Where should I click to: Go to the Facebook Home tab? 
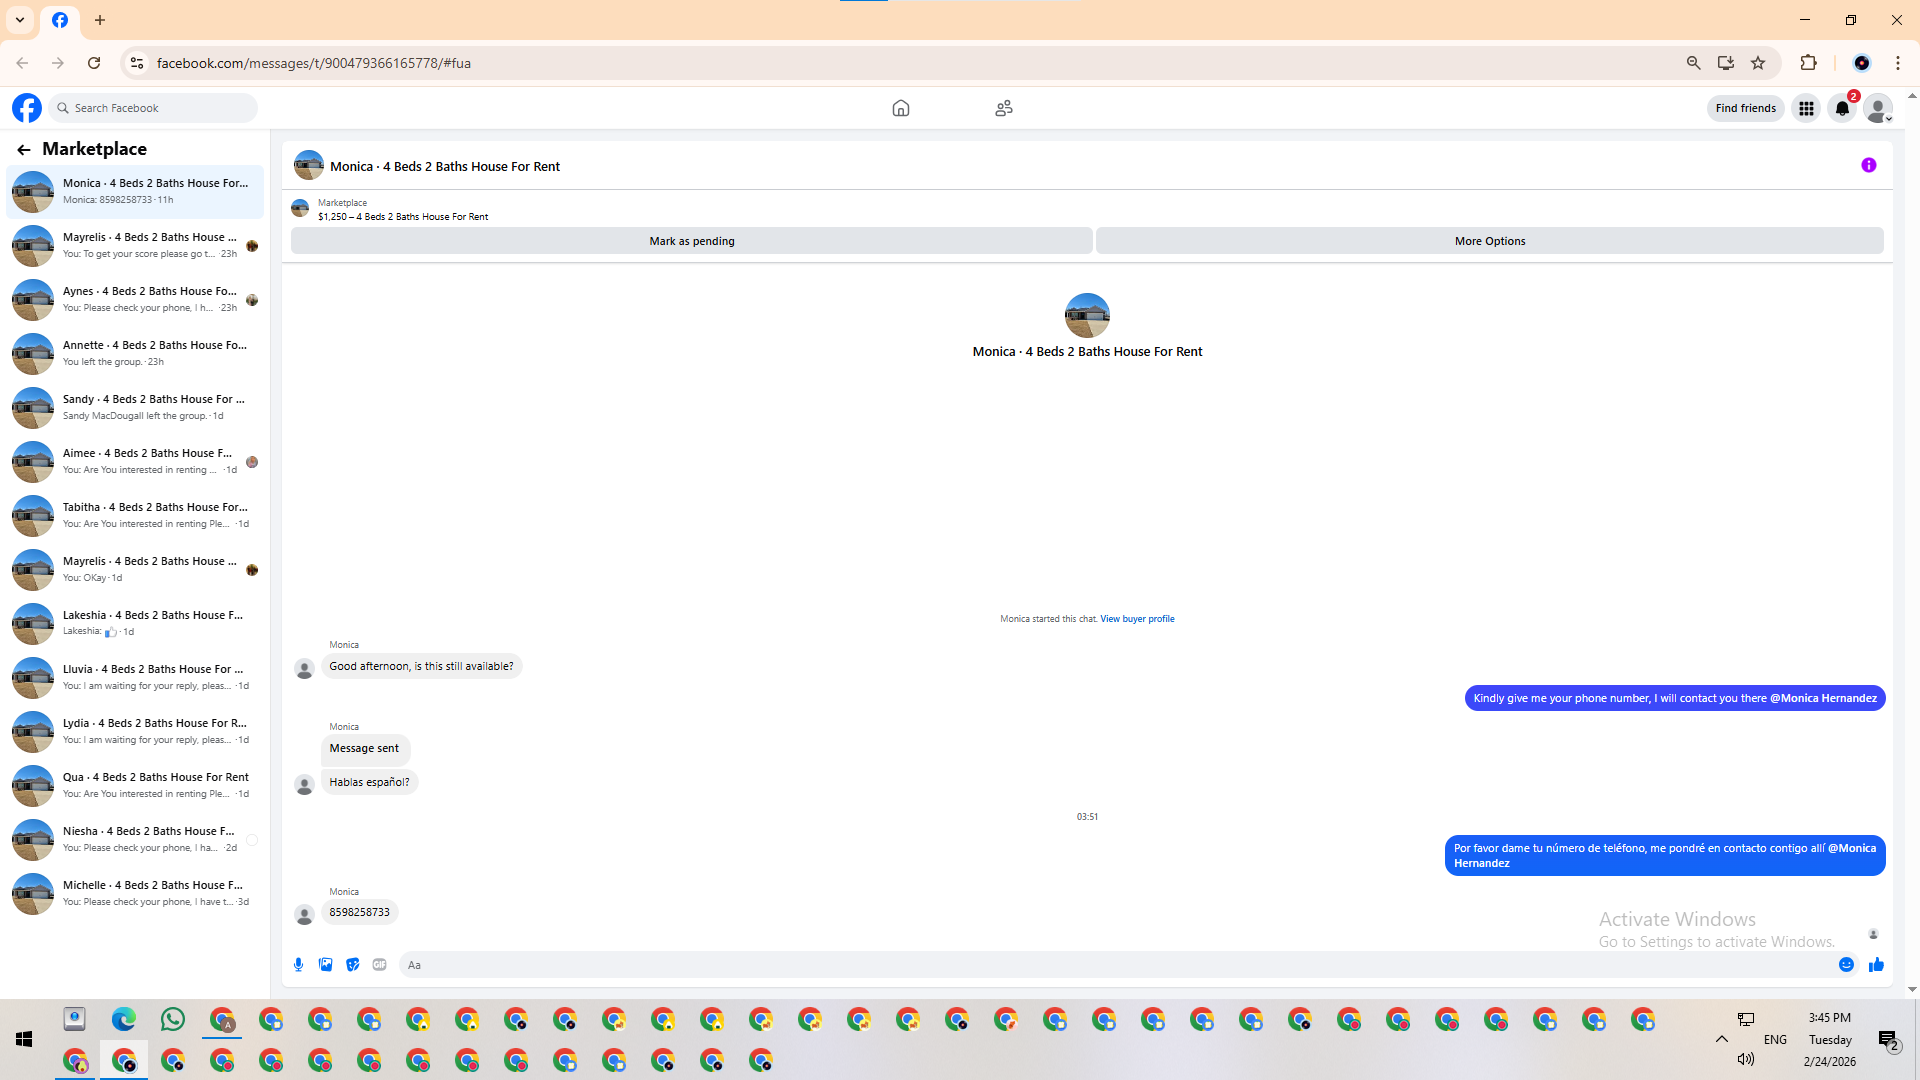900,108
